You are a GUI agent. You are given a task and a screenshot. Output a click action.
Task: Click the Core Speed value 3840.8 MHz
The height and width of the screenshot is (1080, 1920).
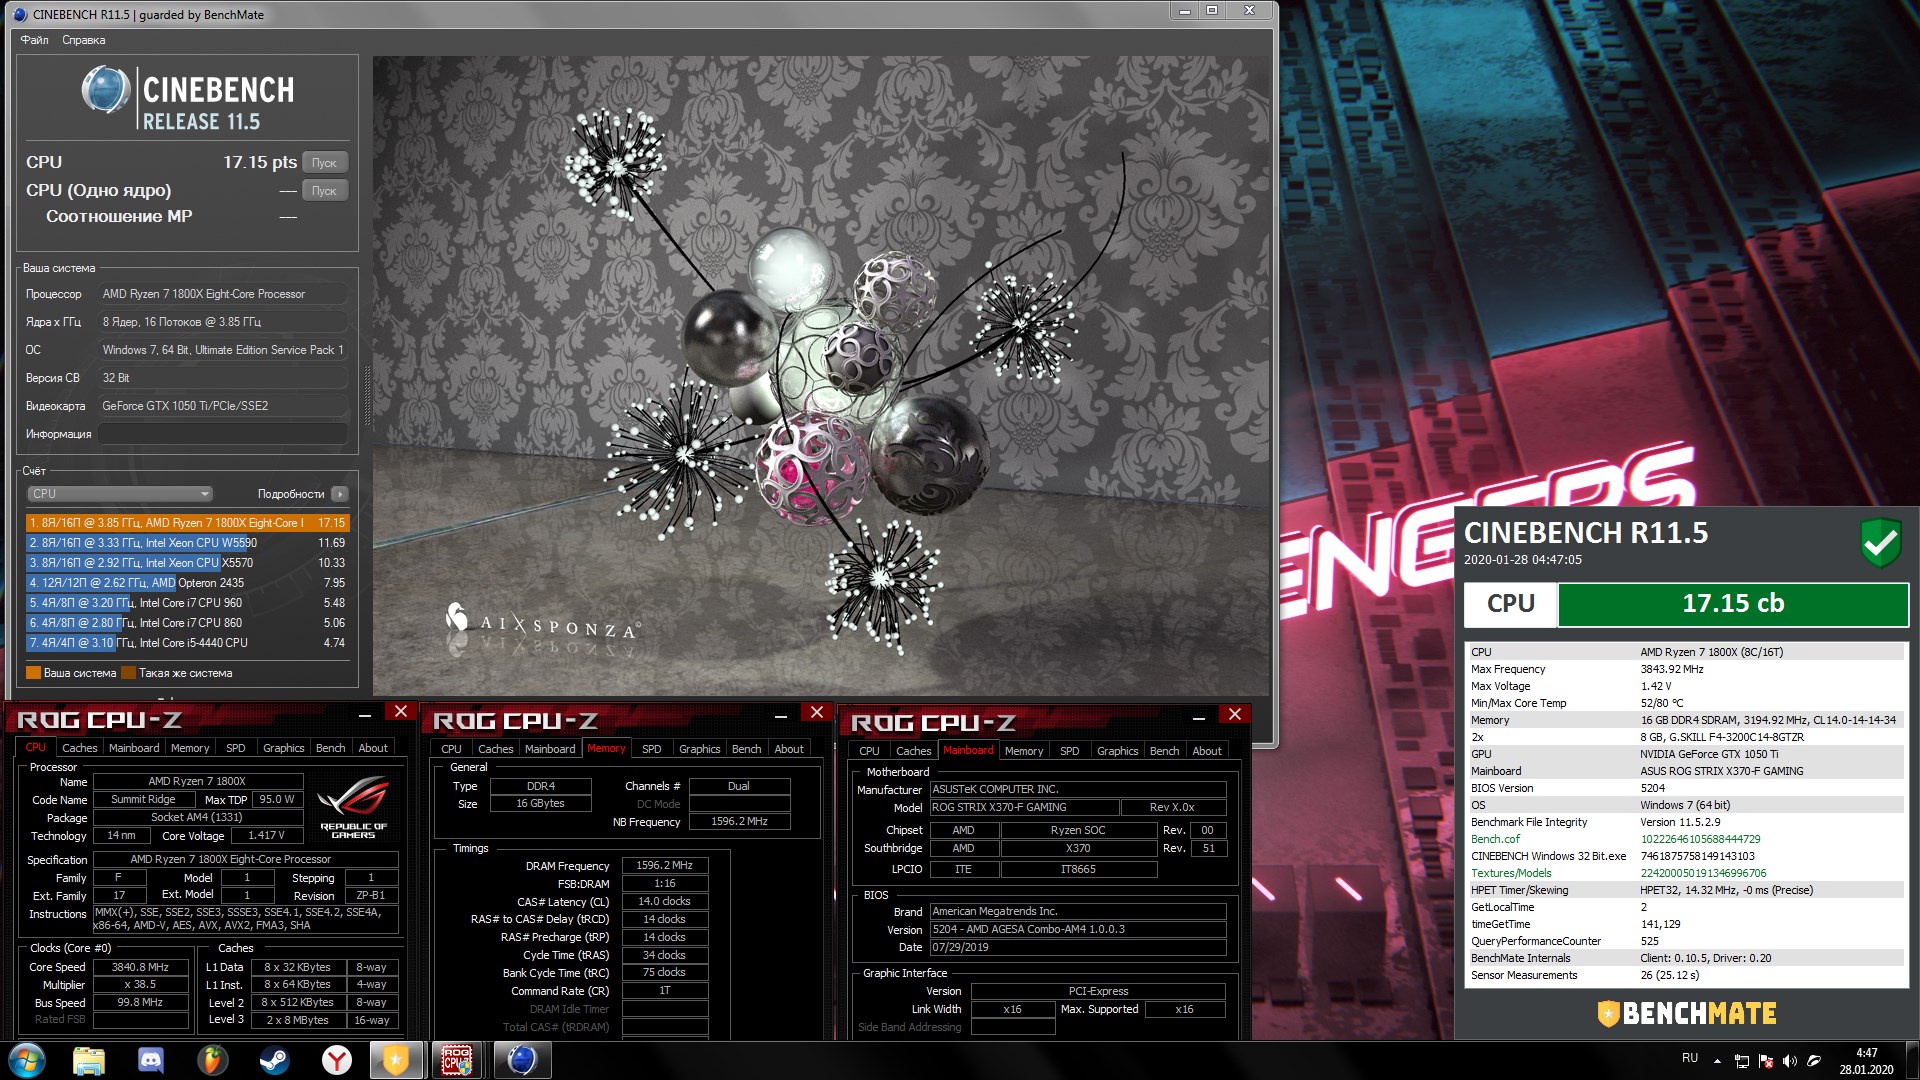(140, 967)
